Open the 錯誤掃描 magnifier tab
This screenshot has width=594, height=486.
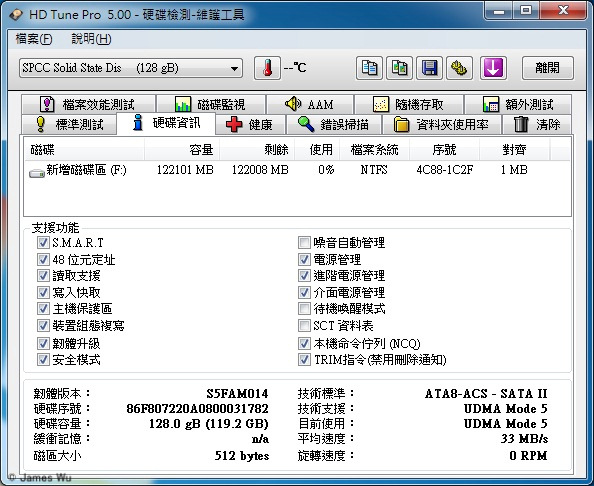[334, 124]
